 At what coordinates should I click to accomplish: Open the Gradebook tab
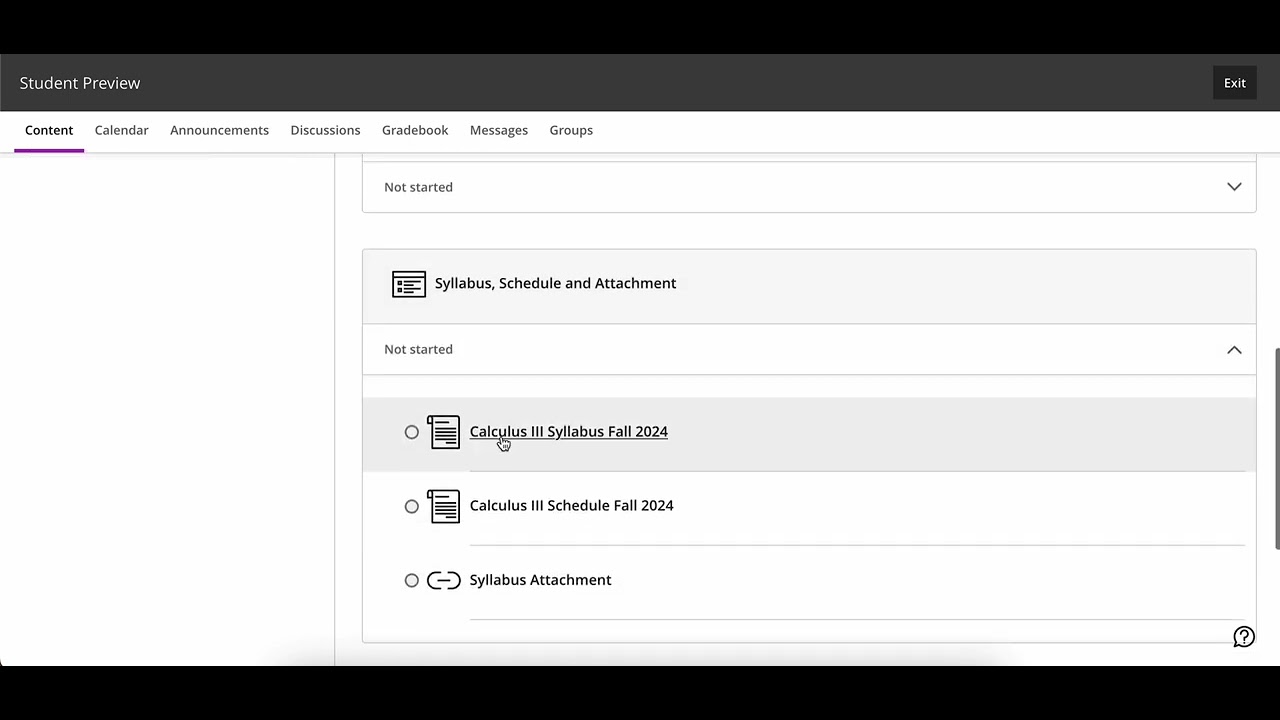(x=415, y=130)
